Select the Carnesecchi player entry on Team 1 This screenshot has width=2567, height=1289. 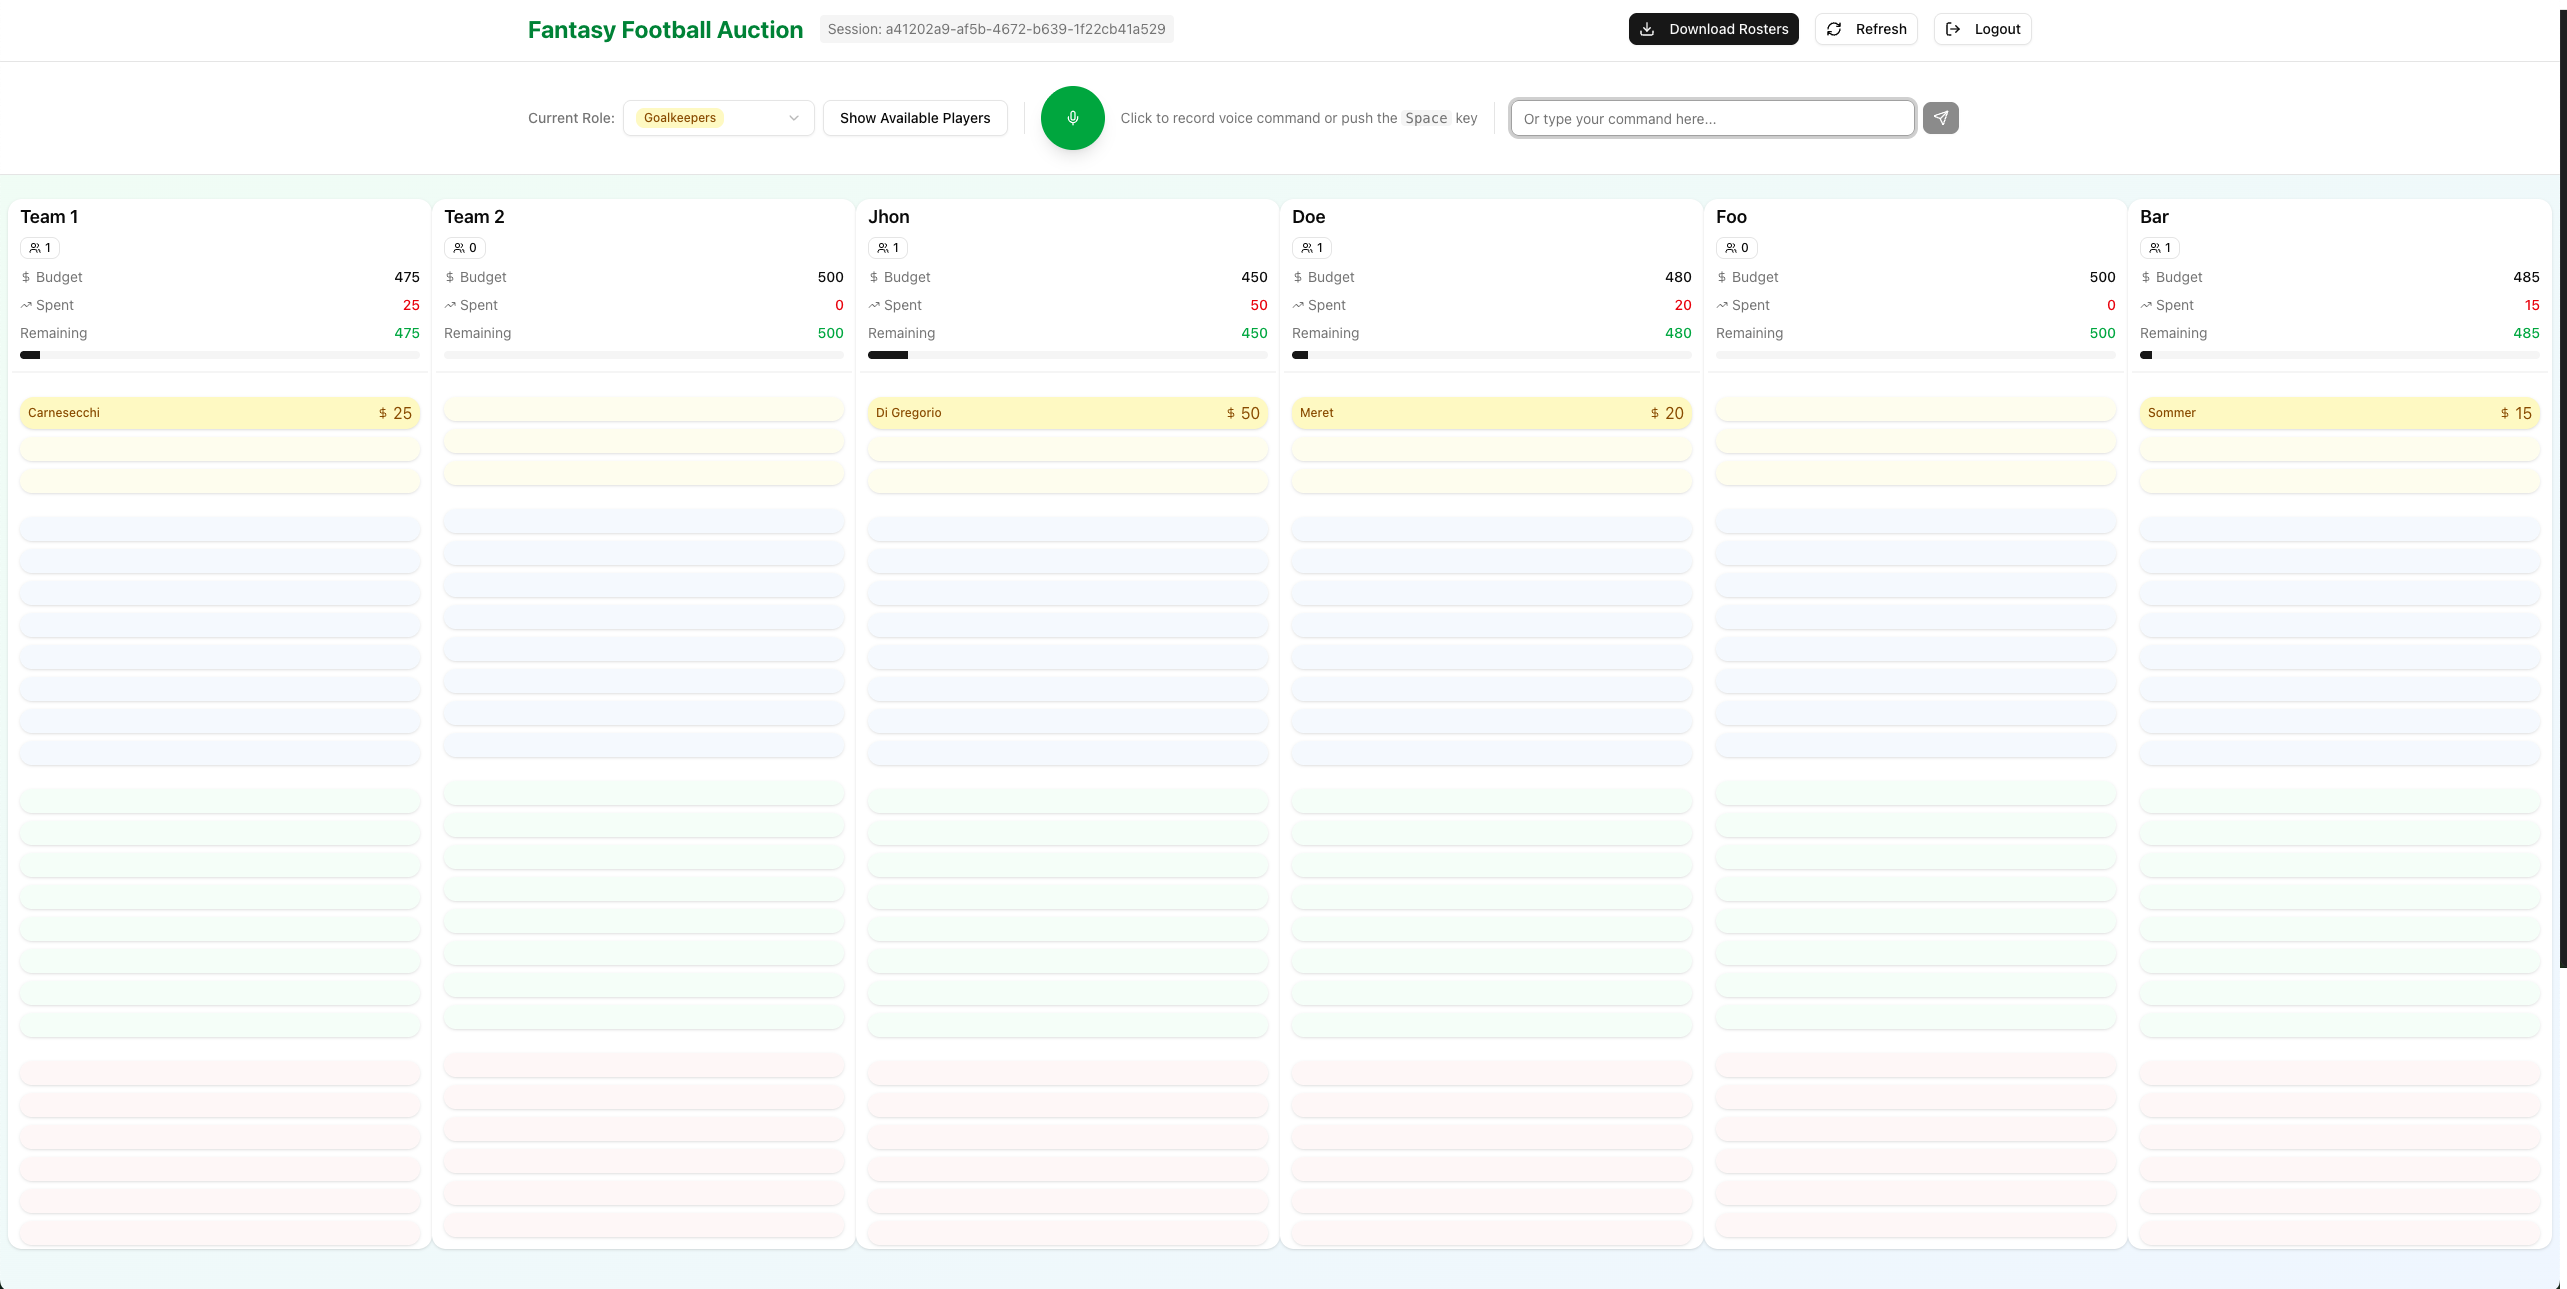(x=219, y=412)
